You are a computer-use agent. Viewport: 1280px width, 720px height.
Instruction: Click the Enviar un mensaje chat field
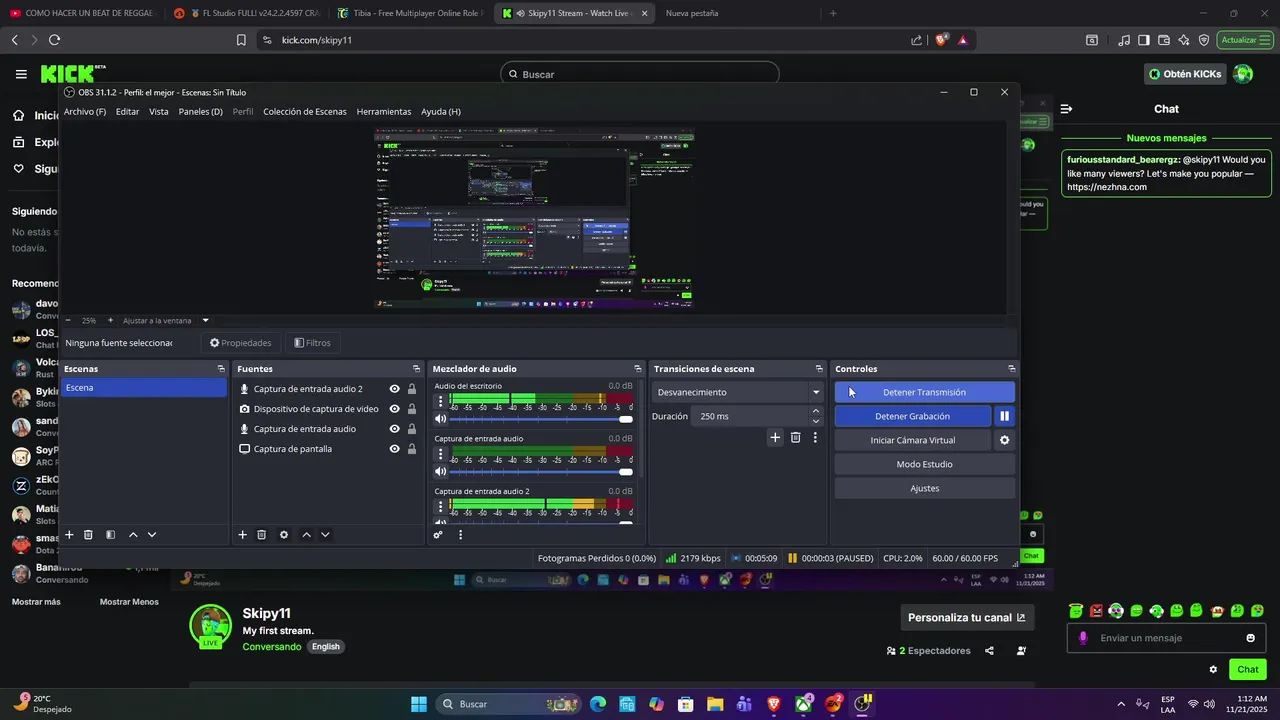click(1168, 638)
